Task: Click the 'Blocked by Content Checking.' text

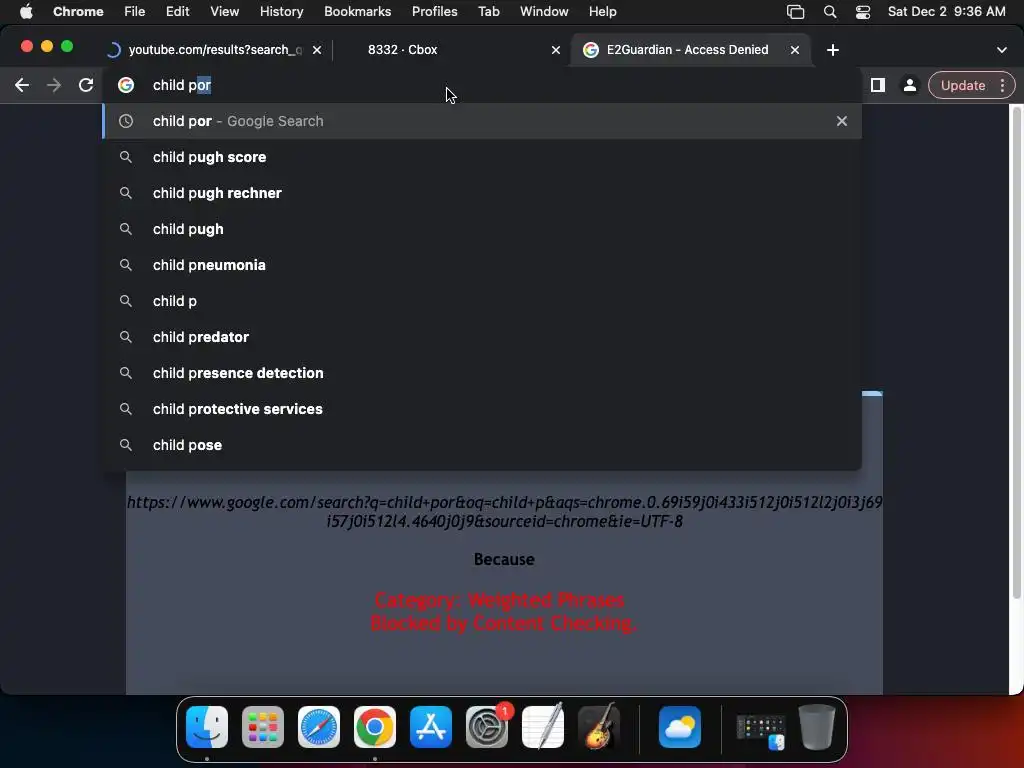Action: [x=504, y=623]
